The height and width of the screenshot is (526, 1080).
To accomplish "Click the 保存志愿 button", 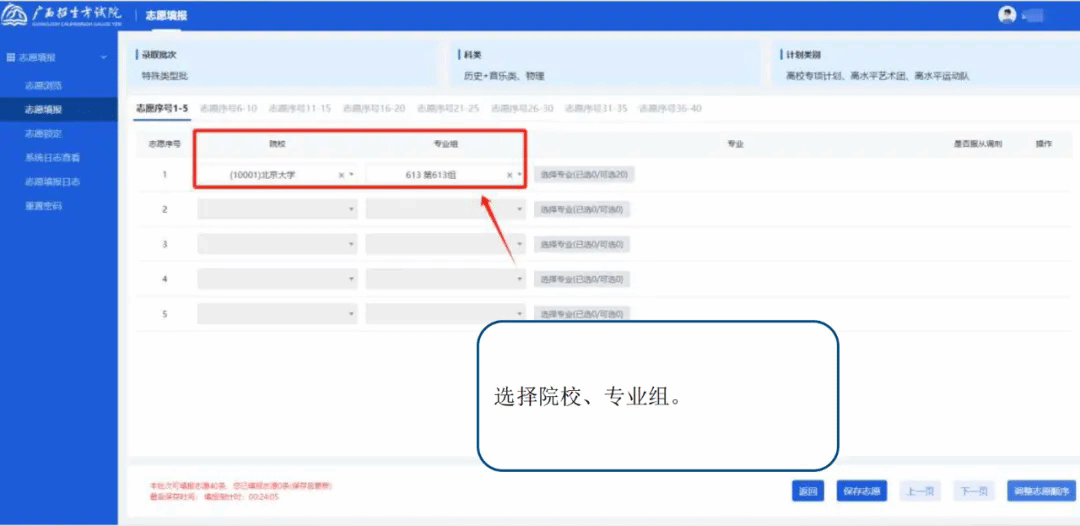I will click(861, 491).
